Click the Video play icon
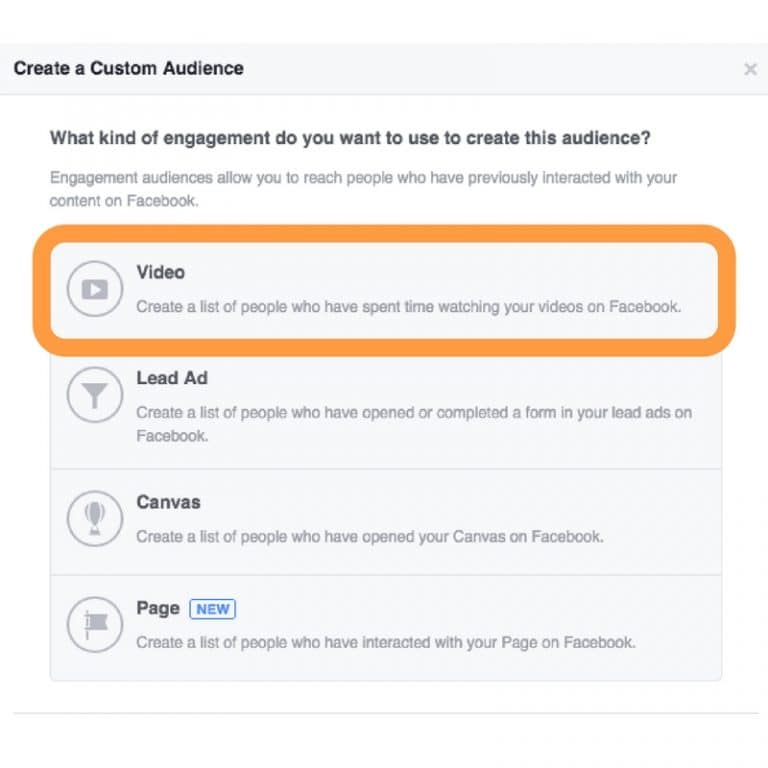 [93, 289]
